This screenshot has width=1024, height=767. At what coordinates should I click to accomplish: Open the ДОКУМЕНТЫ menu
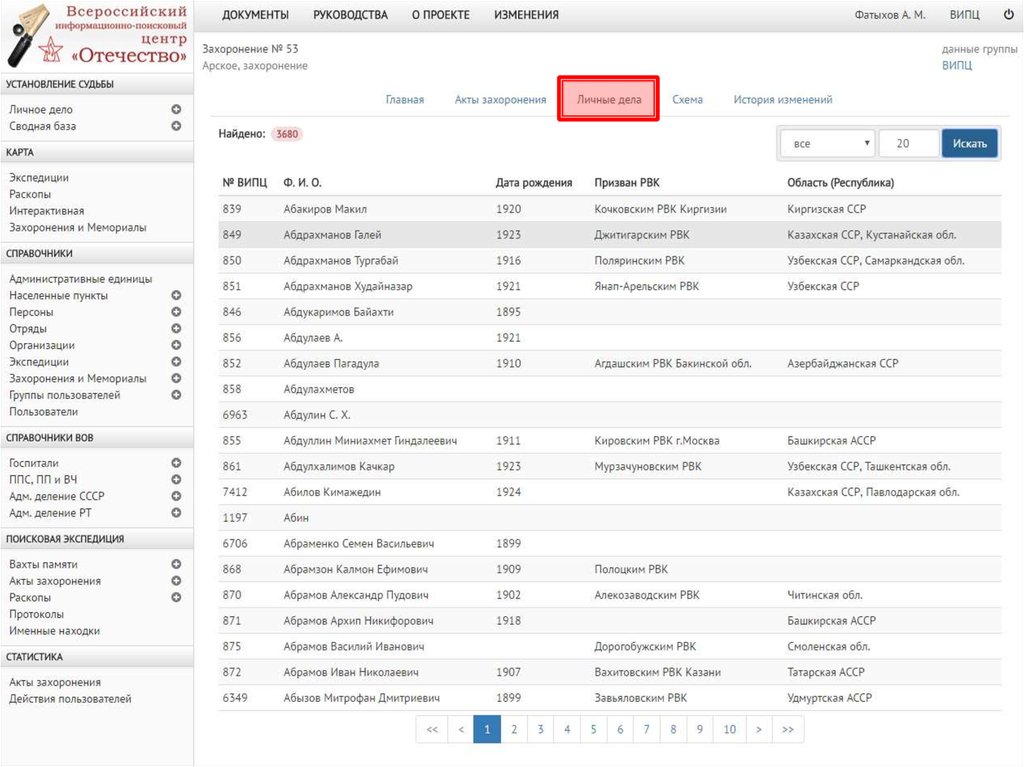tap(255, 15)
